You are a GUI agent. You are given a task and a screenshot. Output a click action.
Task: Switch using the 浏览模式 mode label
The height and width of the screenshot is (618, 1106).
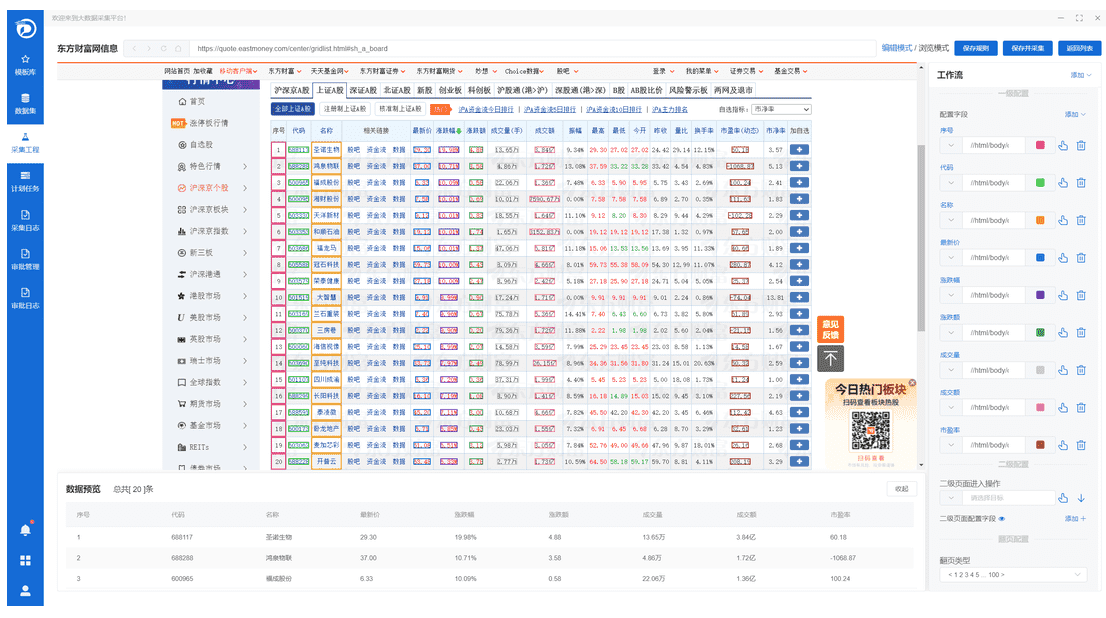pyautogui.click(x=933, y=48)
